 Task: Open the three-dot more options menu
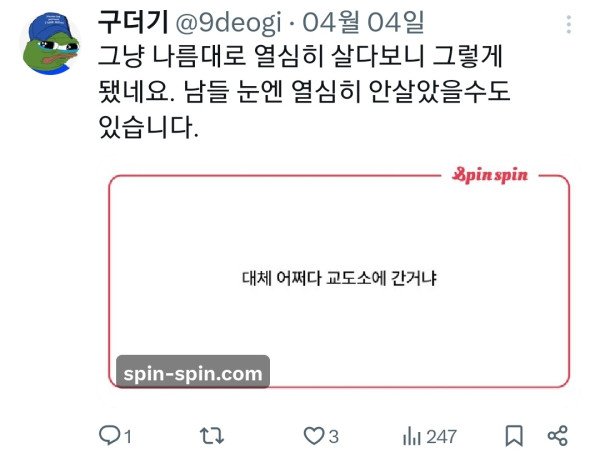pyautogui.click(x=569, y=24)
